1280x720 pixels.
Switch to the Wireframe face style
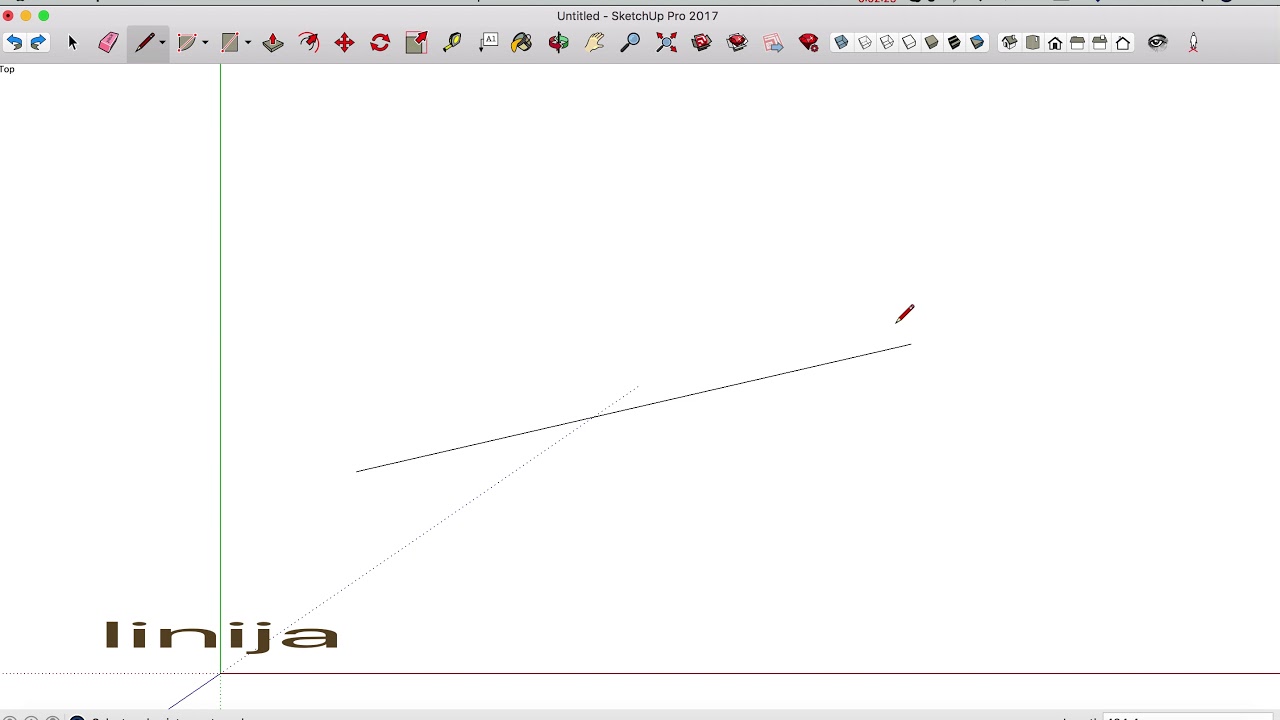coord(887,42)
